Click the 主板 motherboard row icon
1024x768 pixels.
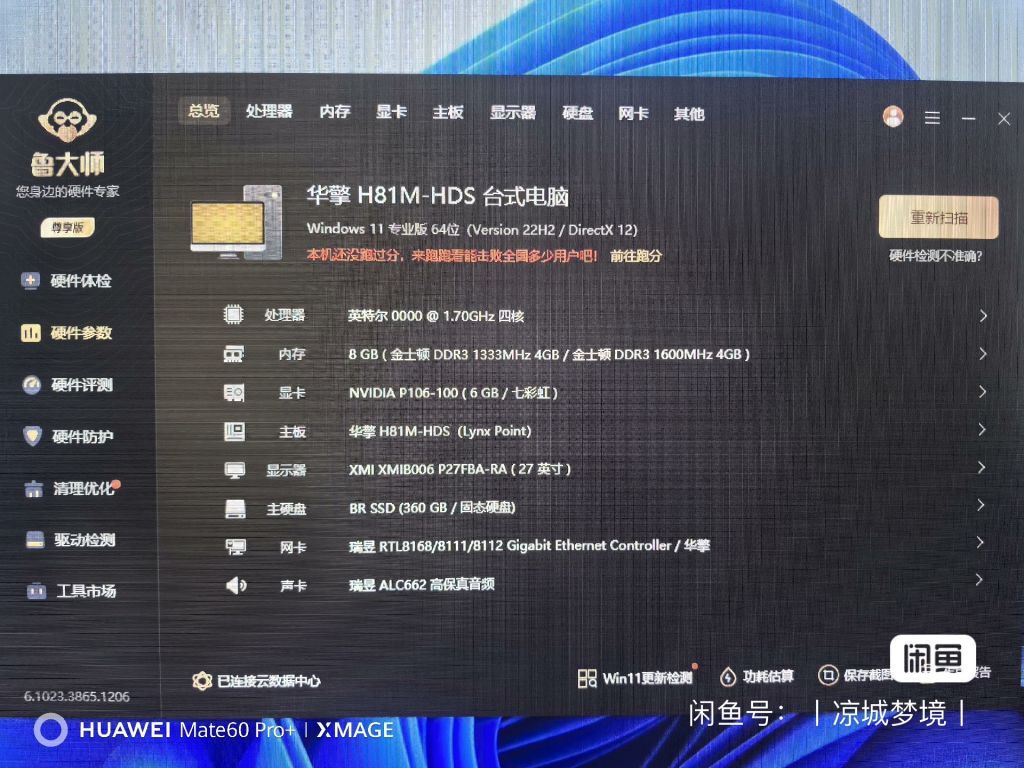click(234, 431)
